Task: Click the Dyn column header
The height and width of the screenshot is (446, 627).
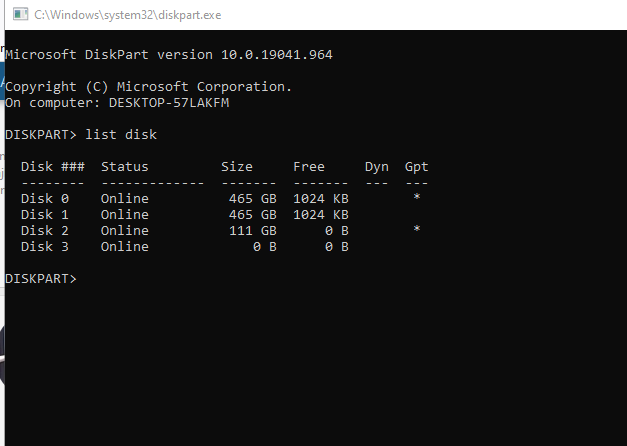Action: [x=377, y=166]
